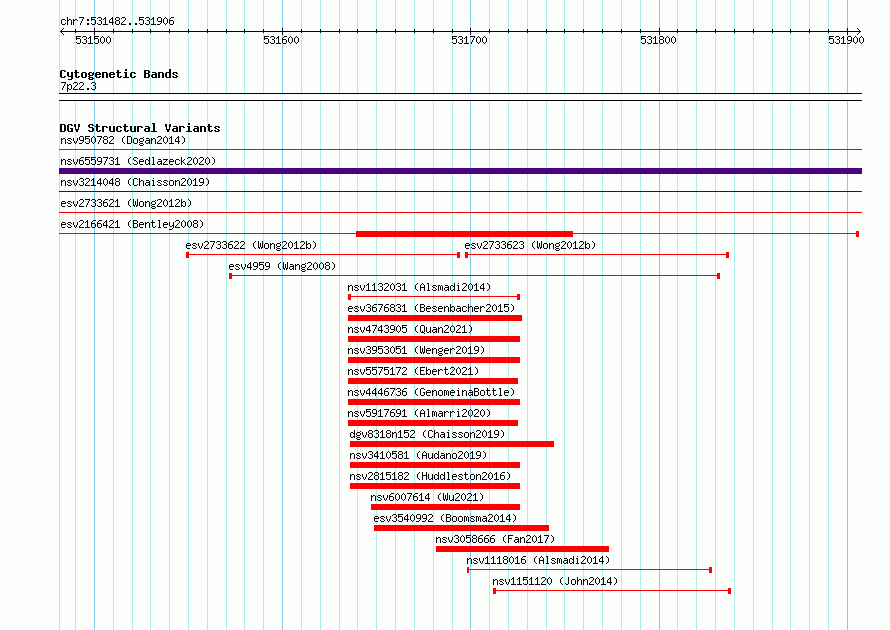Click esv3676831 (Besenbacher2015) variant label

pos(431,308)
